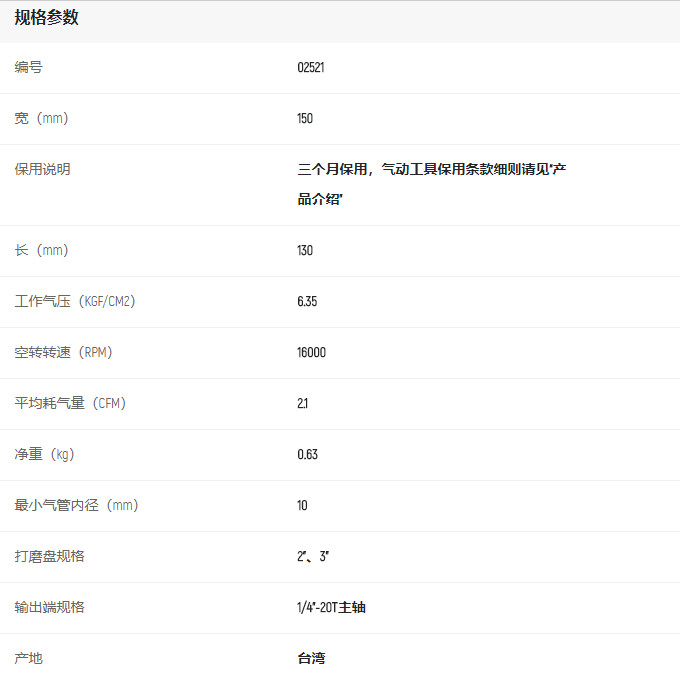Select the 编号 row label
680x680 pixels.
coord(29,68)
